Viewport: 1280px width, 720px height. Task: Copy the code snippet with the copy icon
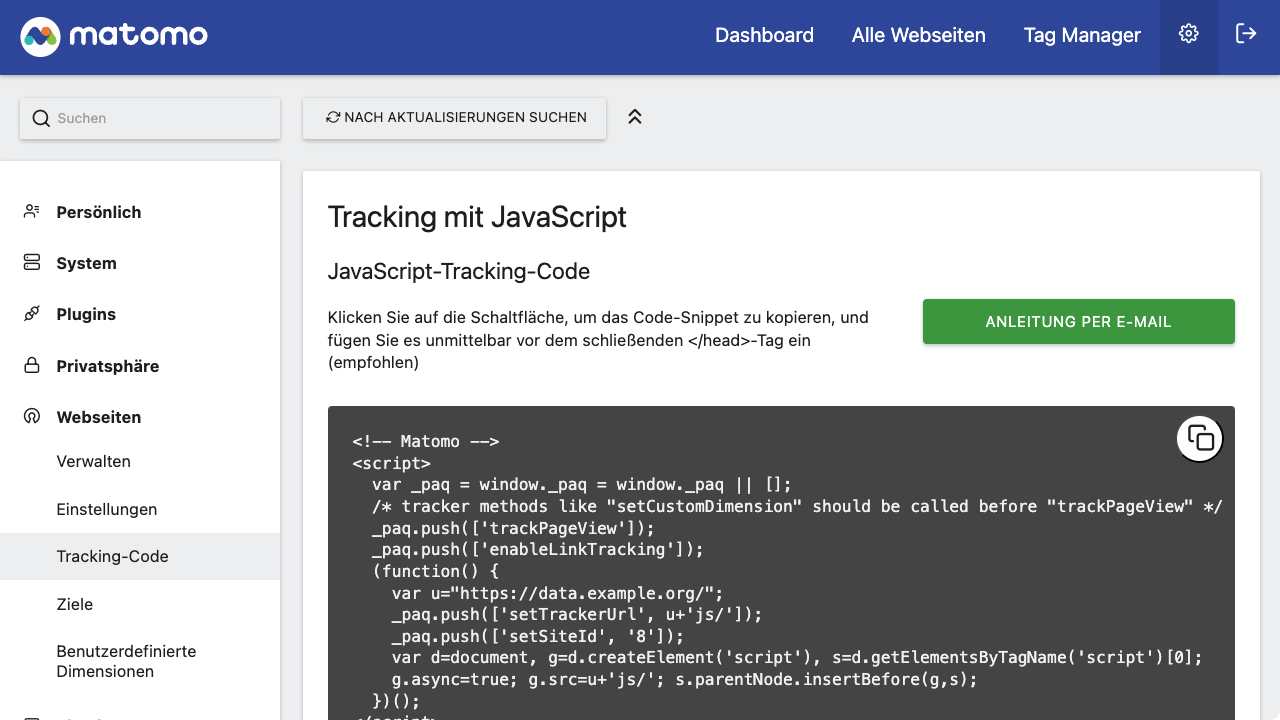pos(1200,438)
